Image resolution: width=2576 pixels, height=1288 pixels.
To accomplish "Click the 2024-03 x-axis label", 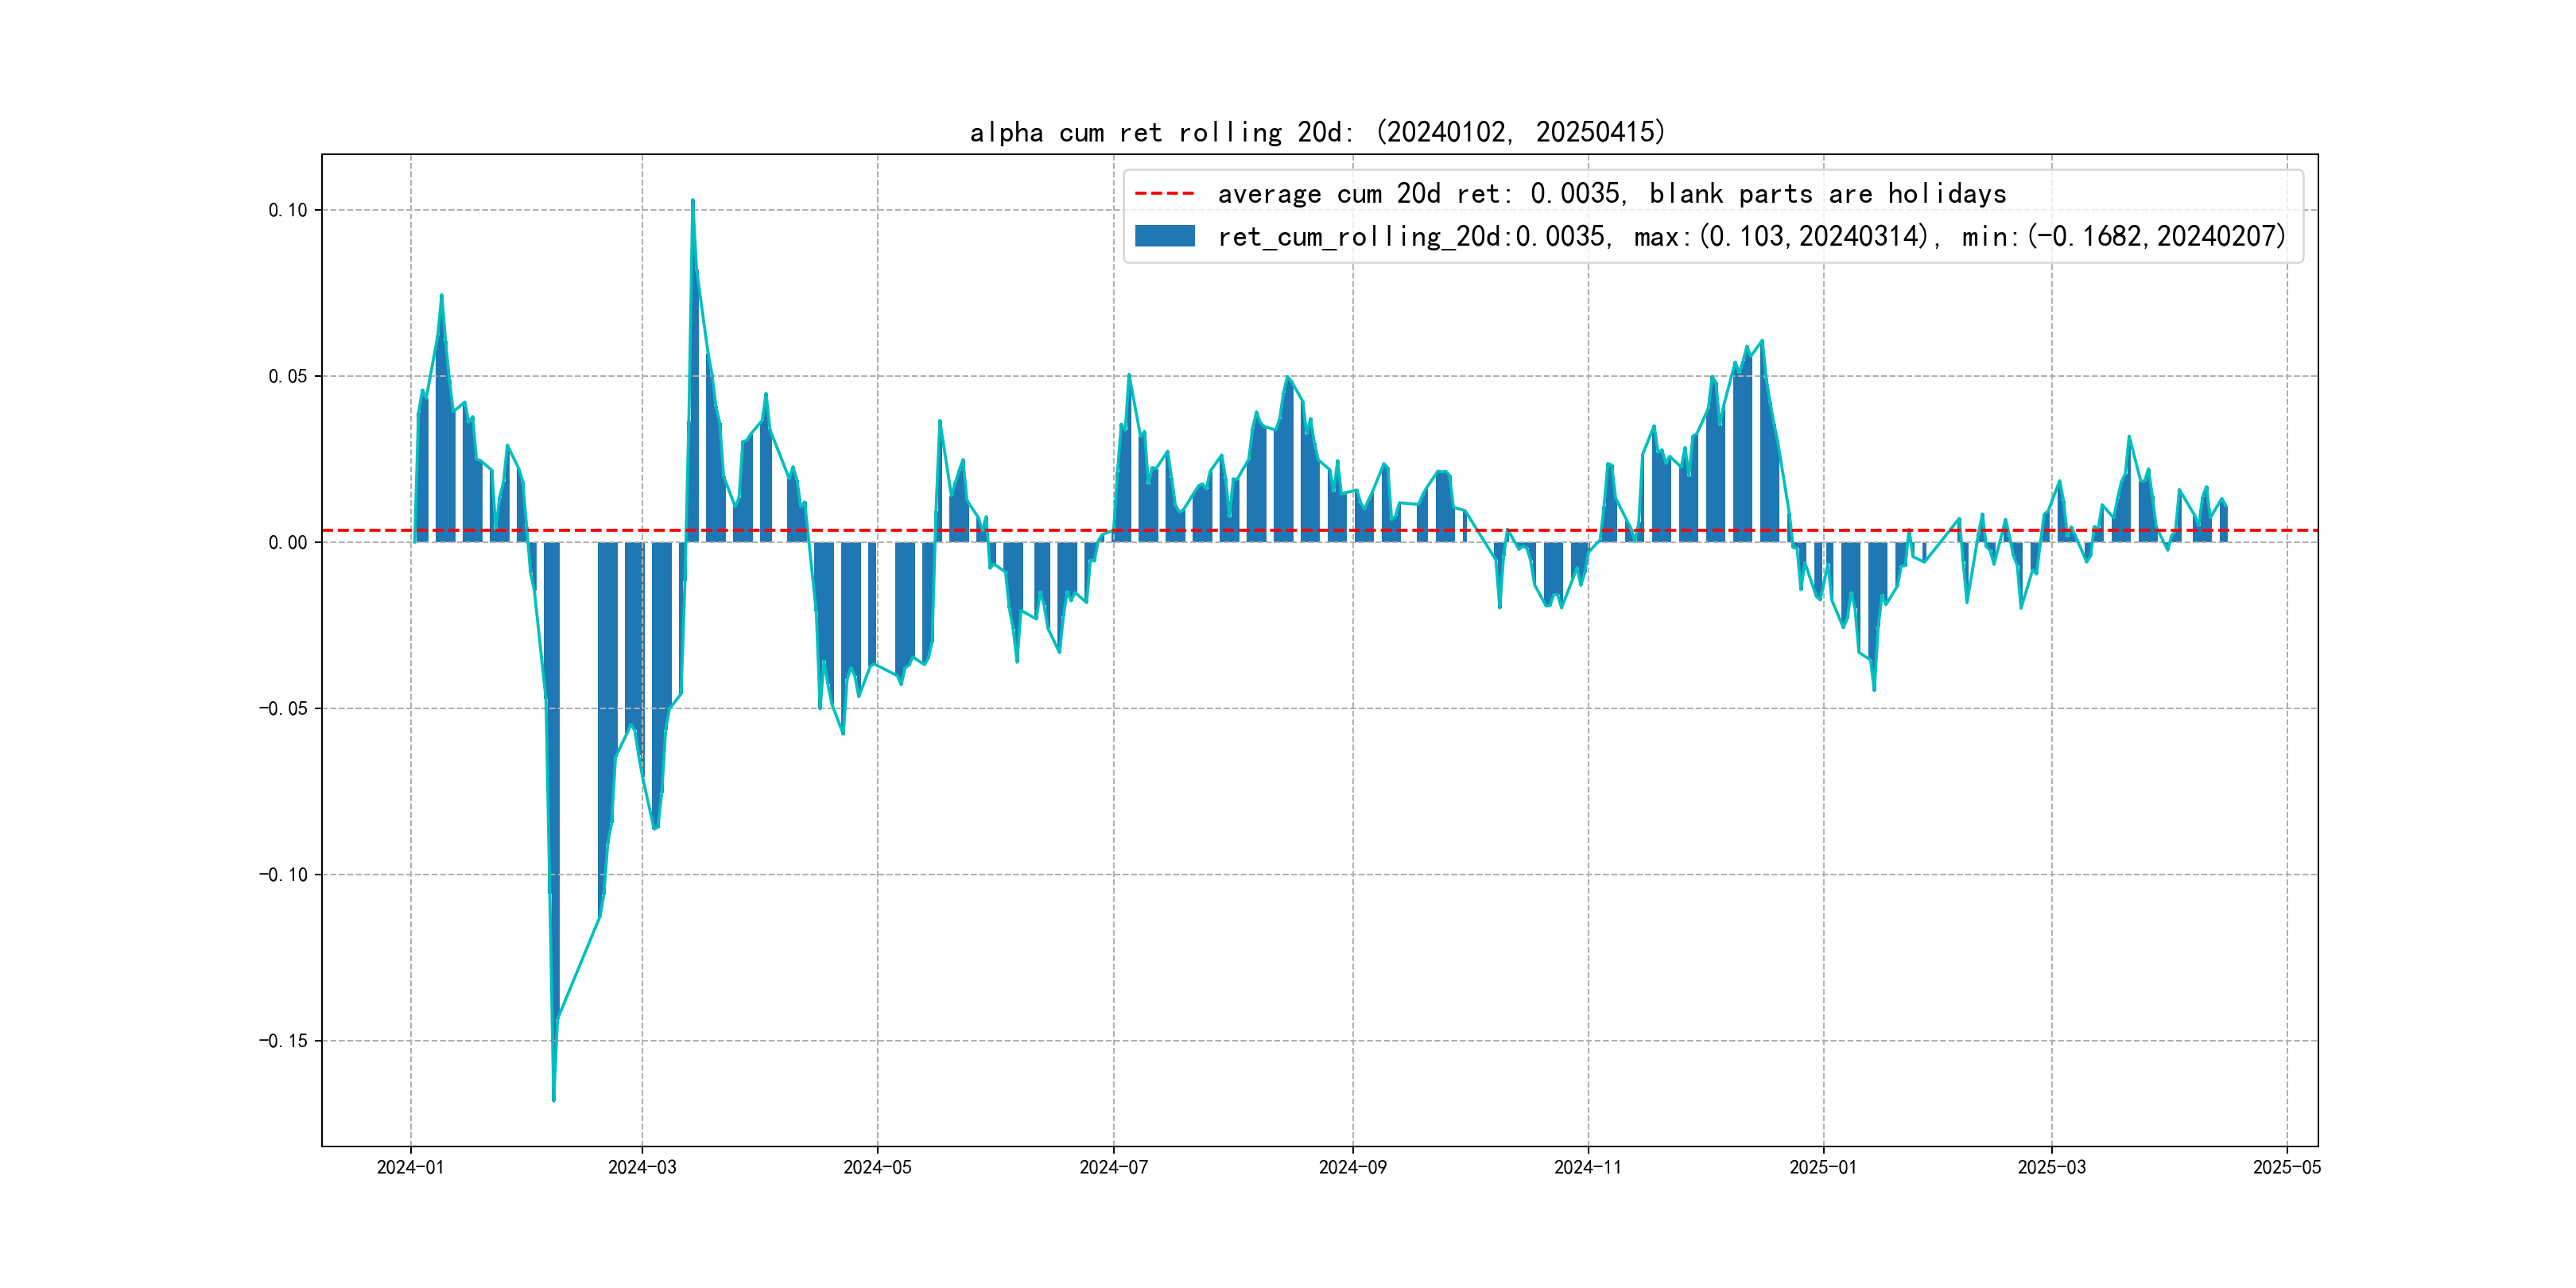I will pos(642,1167).
